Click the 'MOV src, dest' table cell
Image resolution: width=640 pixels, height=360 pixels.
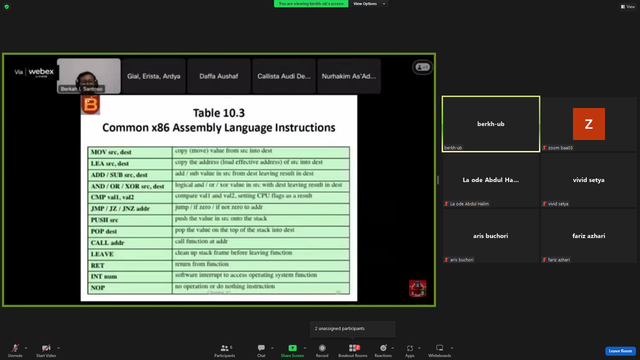click(130, 152)
